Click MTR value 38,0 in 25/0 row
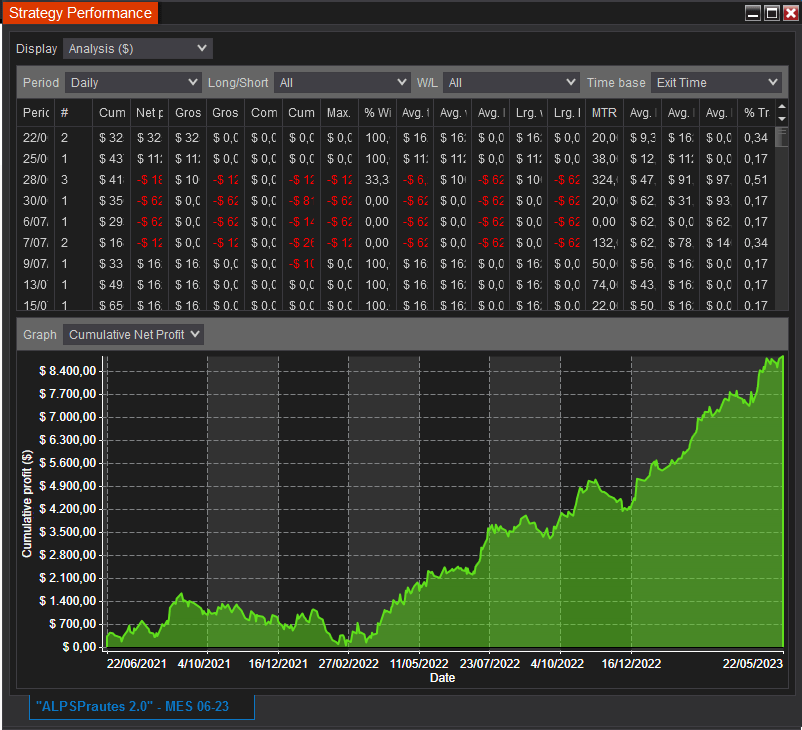The width and height of the screenshot is (802, 730). pos(605,159)
